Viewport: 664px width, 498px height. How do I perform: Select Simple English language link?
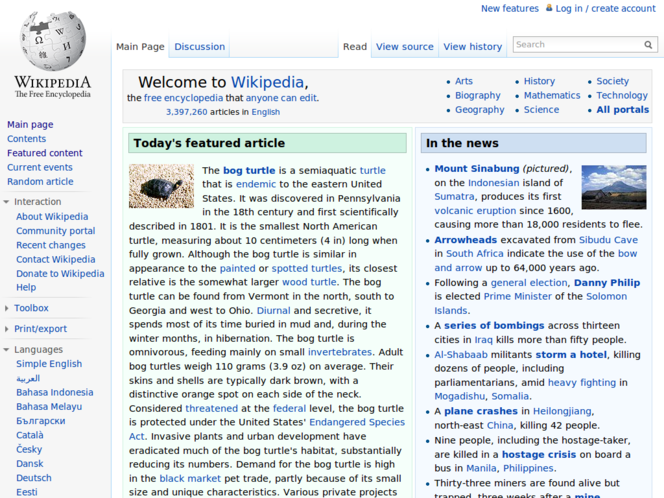[x=49, y=365]
